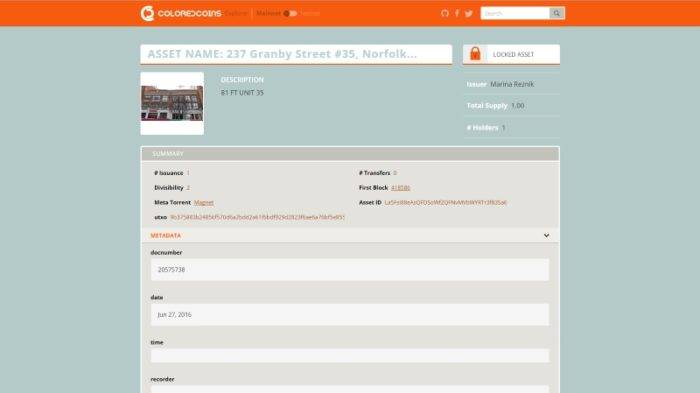700x393 pixels.
Task: Collapse the Metadata section chevron
Action: [x=546, y=235]
